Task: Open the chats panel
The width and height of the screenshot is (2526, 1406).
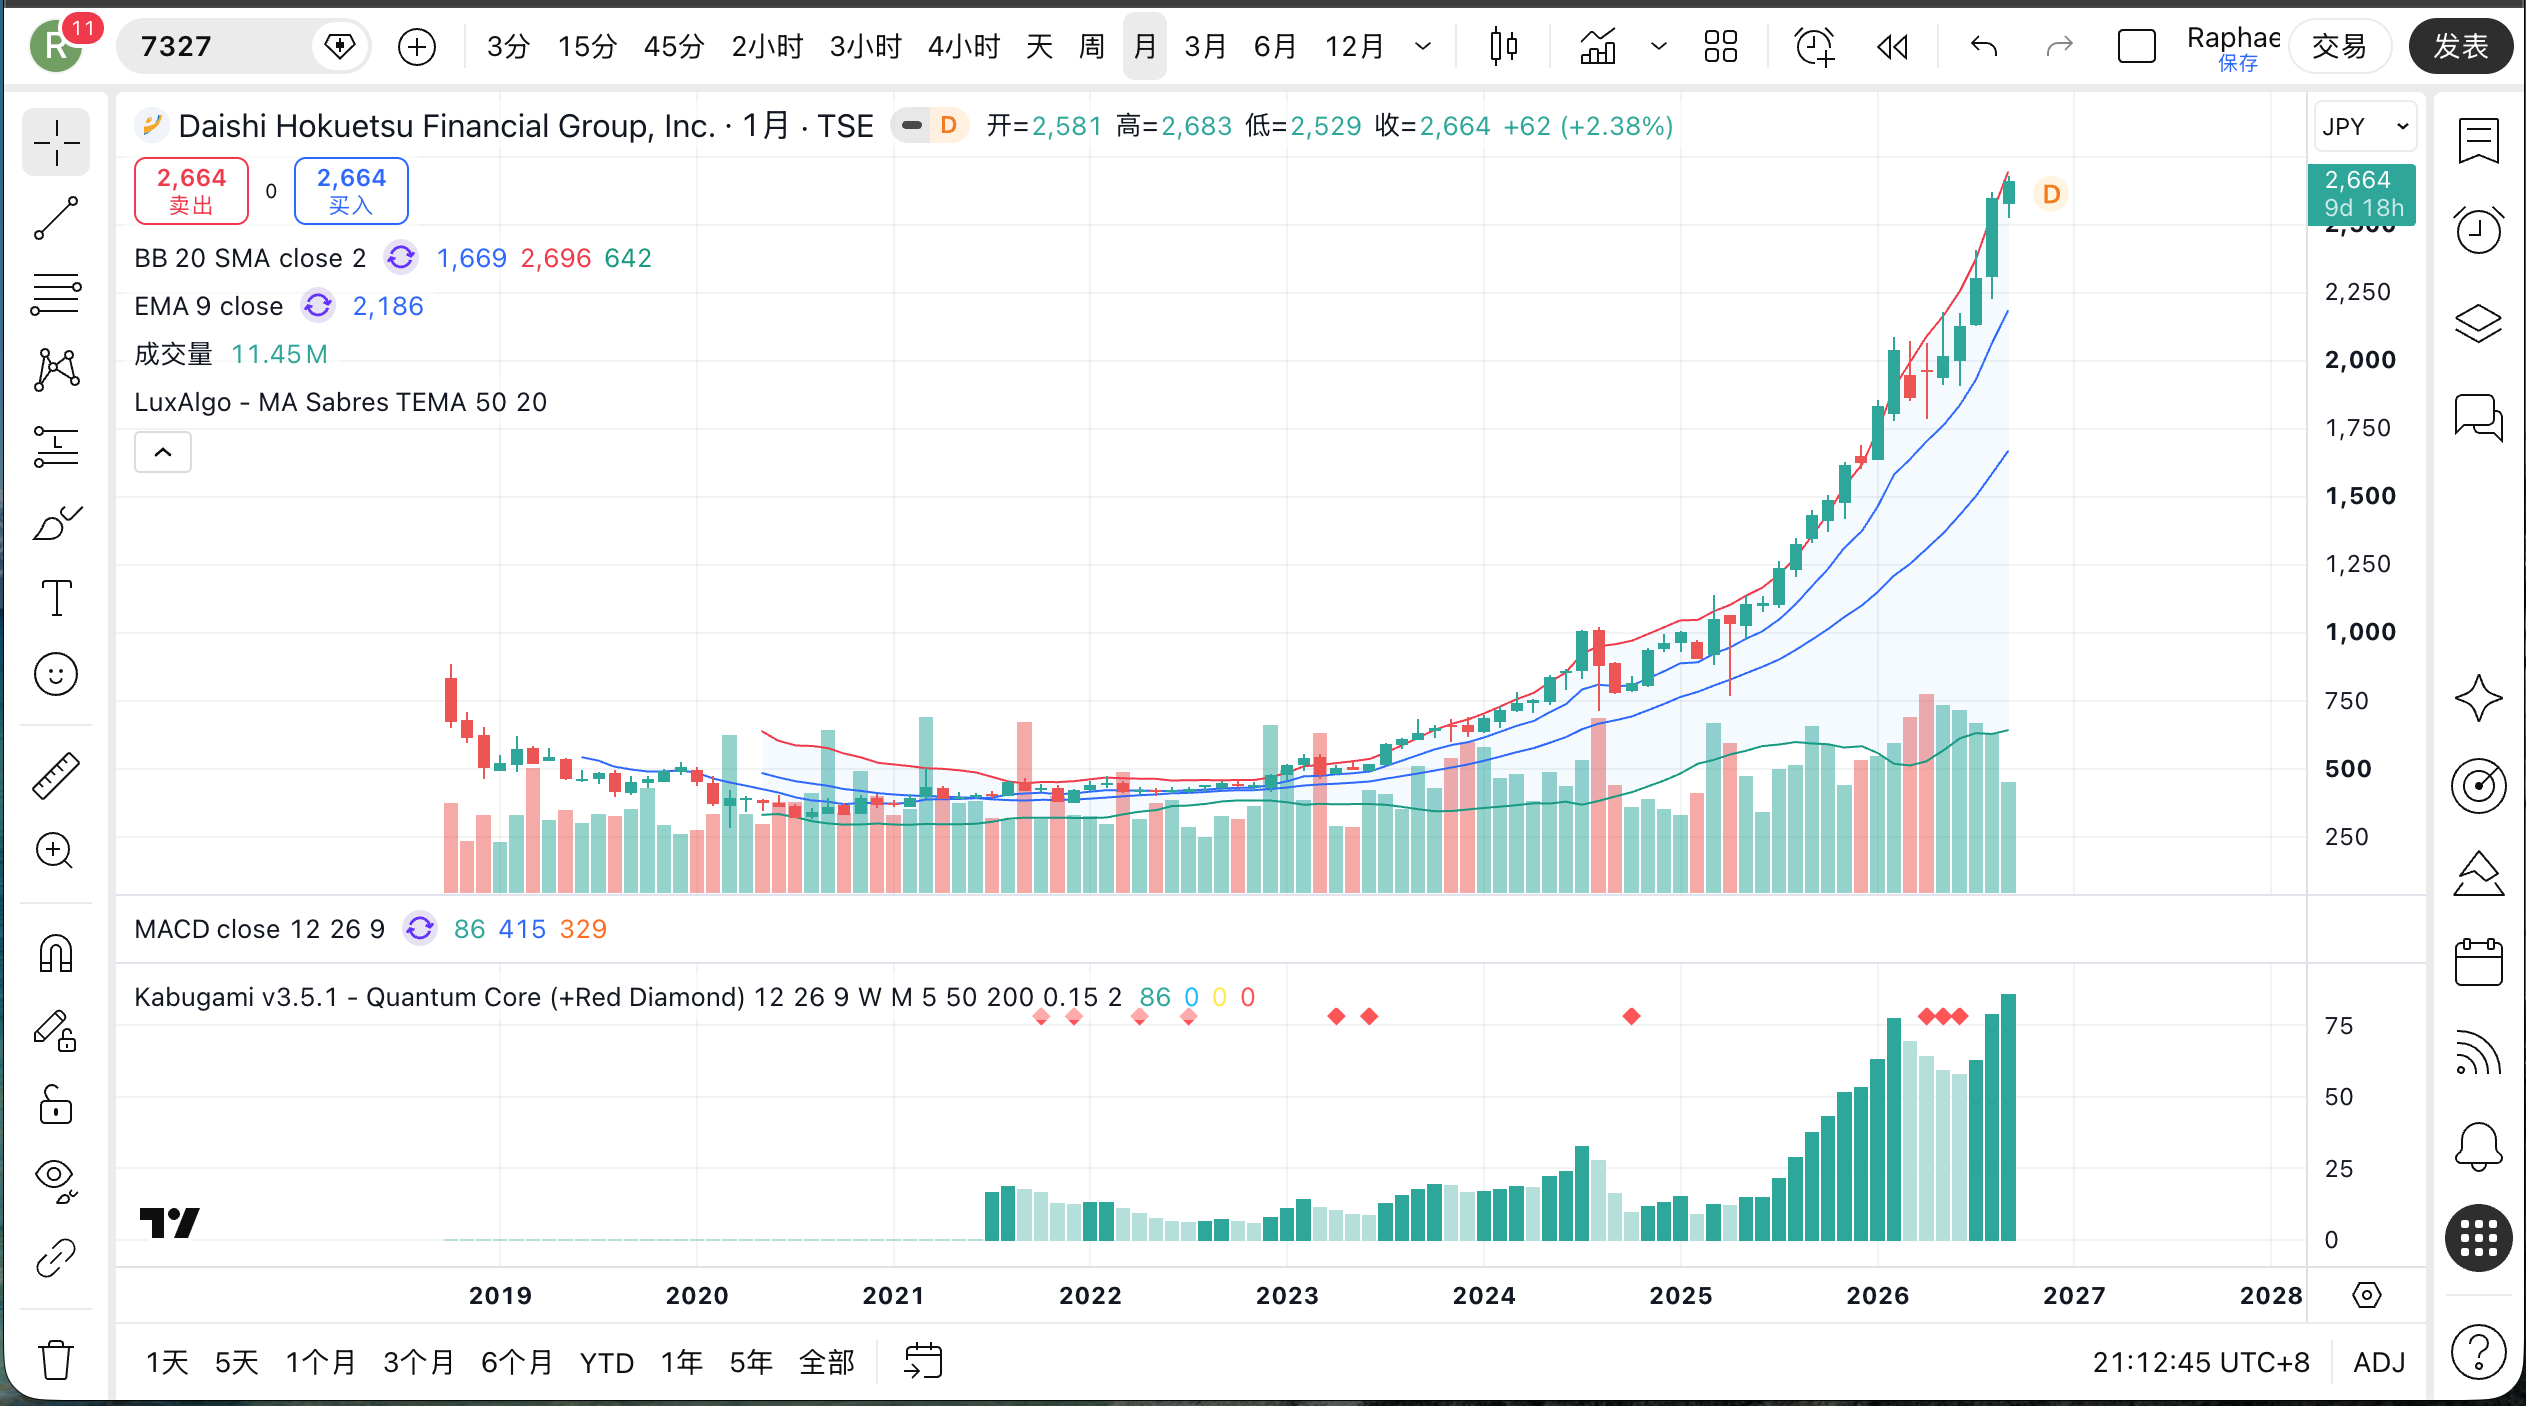Action: [x=2478, y=416]
